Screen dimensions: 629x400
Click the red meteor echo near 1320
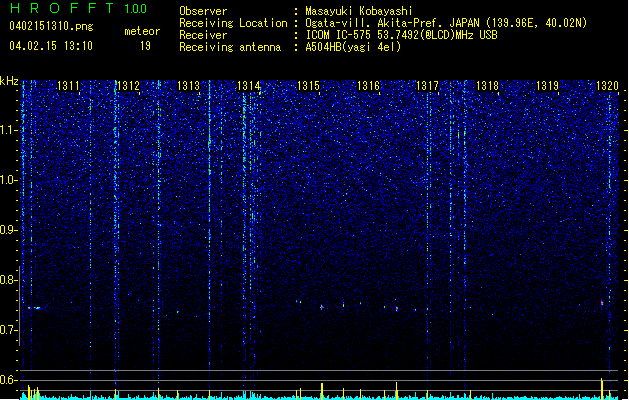pyautogui.click(x=602, y=303)
